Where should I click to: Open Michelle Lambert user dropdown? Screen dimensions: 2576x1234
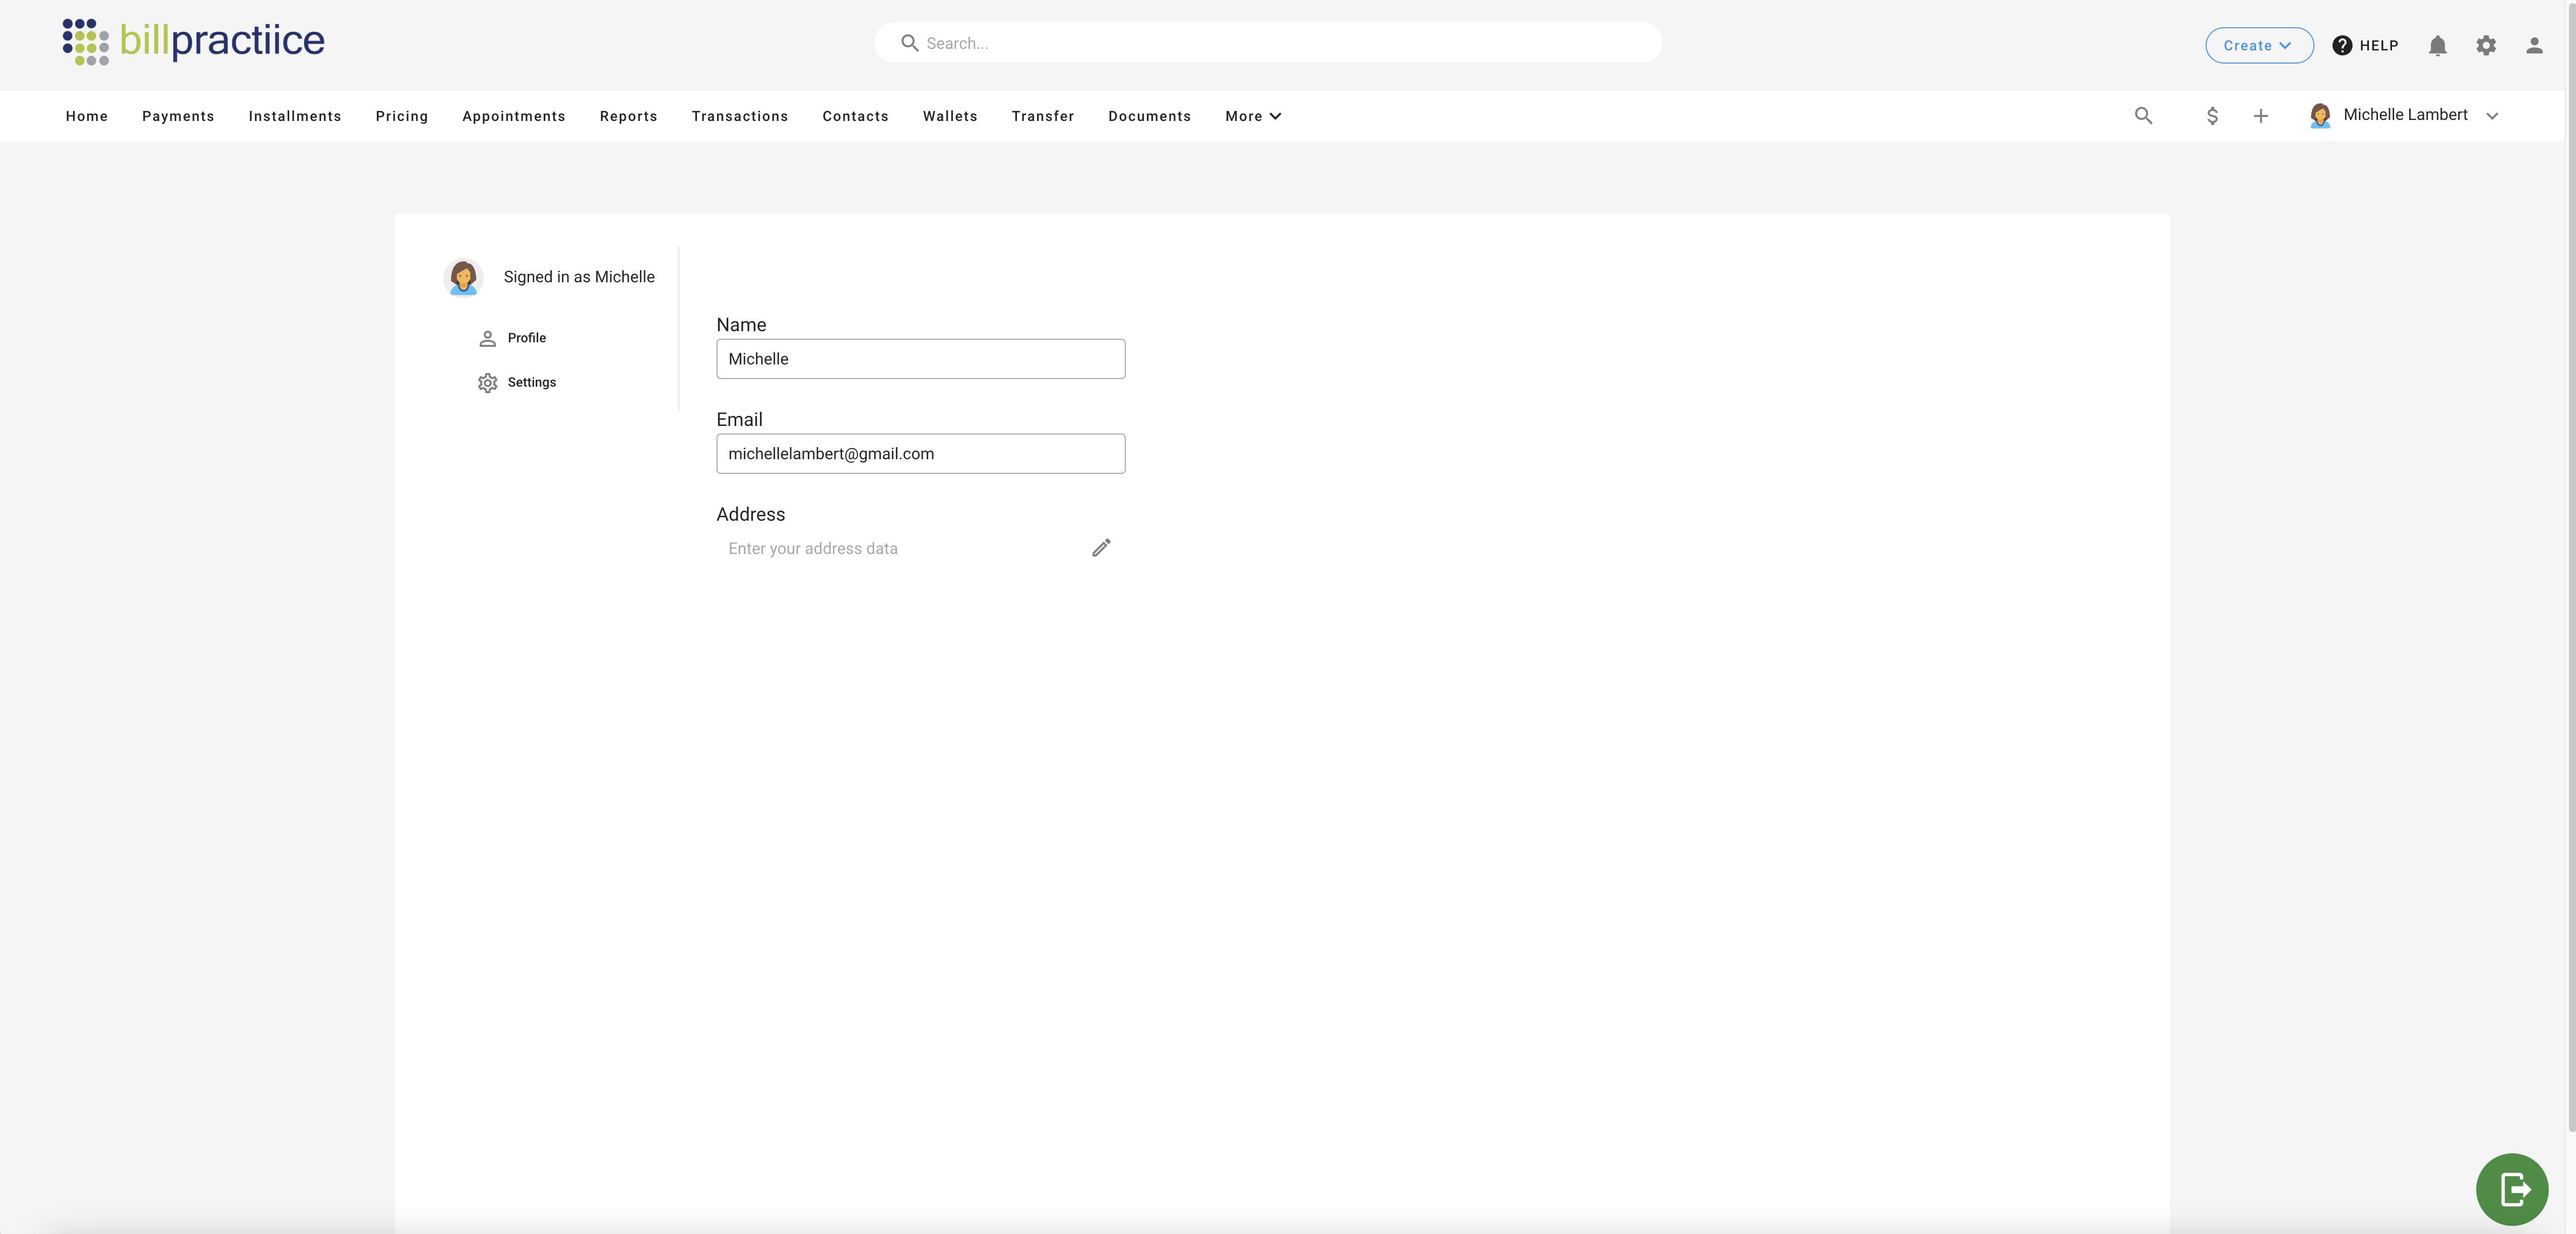click(x=2405, y=115)
